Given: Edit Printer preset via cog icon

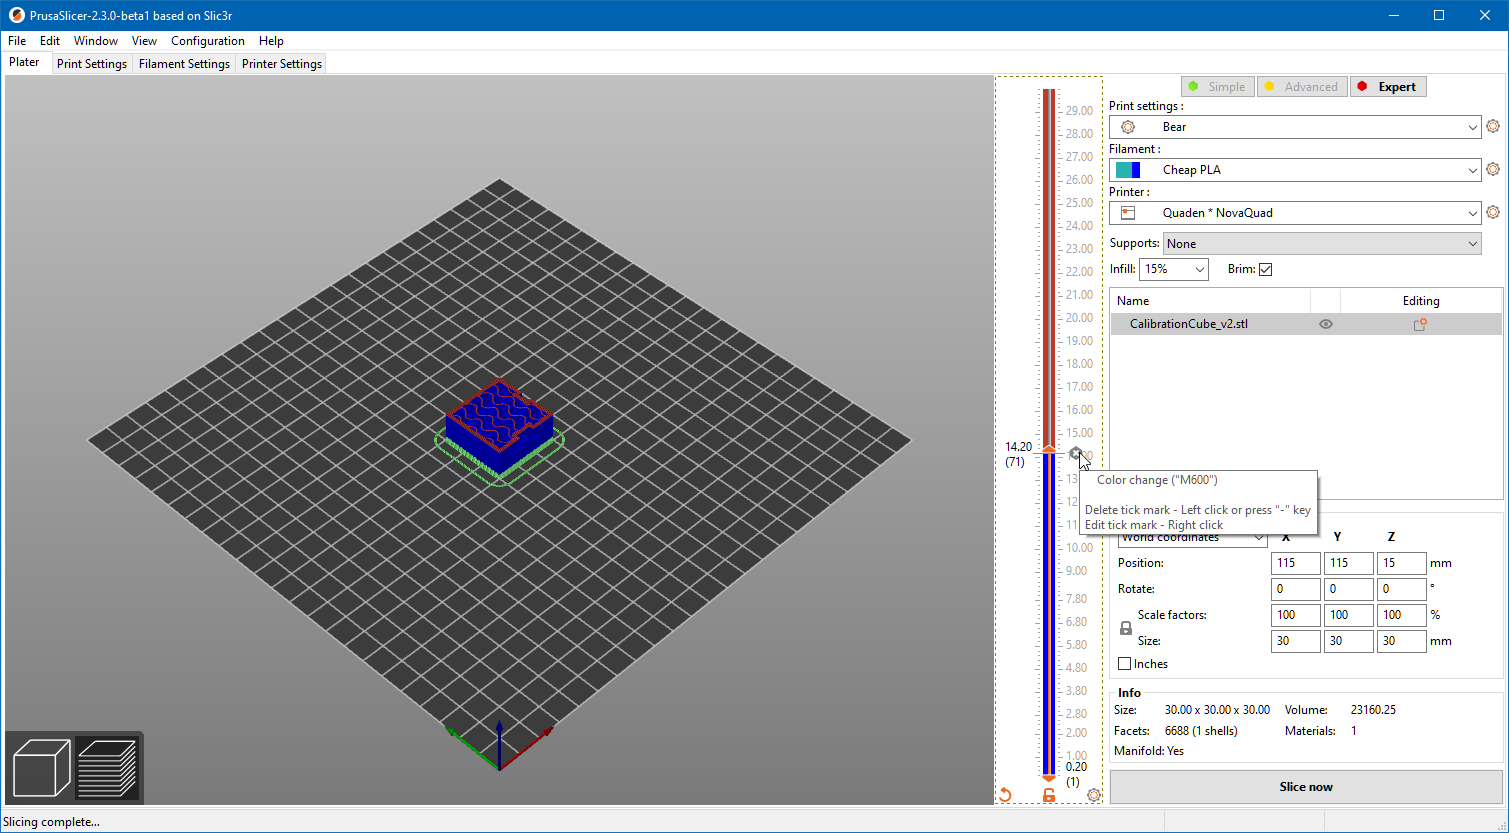Looking at the screenshot, I should [1493, 213].
